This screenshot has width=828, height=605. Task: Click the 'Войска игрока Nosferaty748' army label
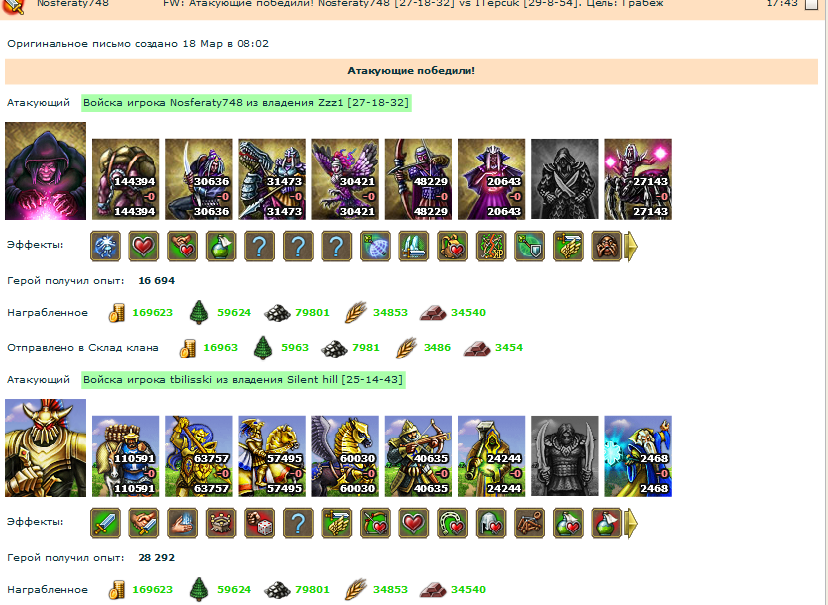(x=246, y=102)
